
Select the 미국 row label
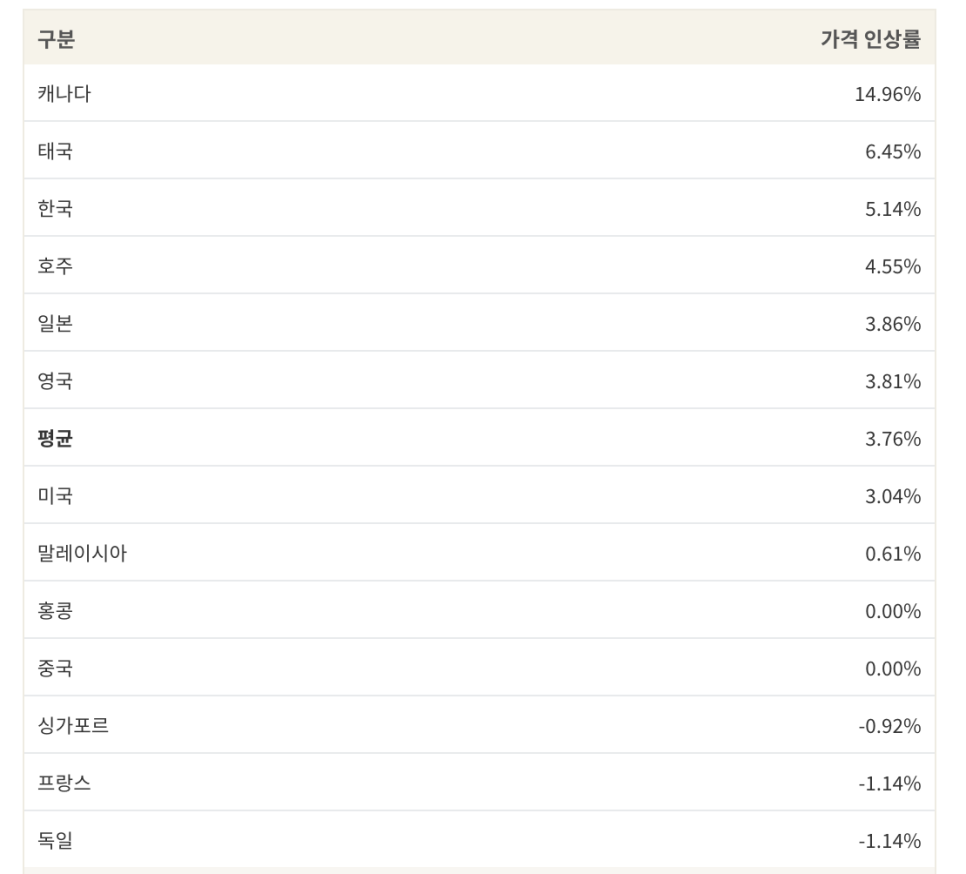point(55,495)
